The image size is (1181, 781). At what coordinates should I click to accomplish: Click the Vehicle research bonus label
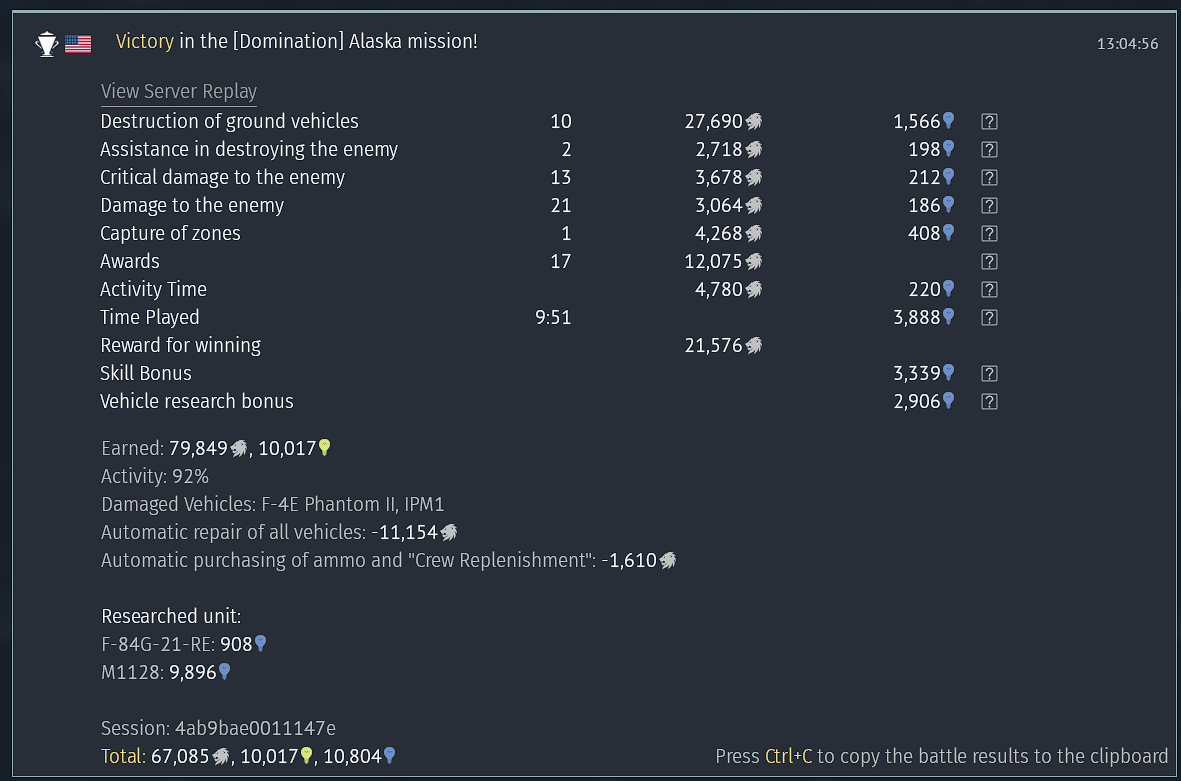(x=197, y=401)
